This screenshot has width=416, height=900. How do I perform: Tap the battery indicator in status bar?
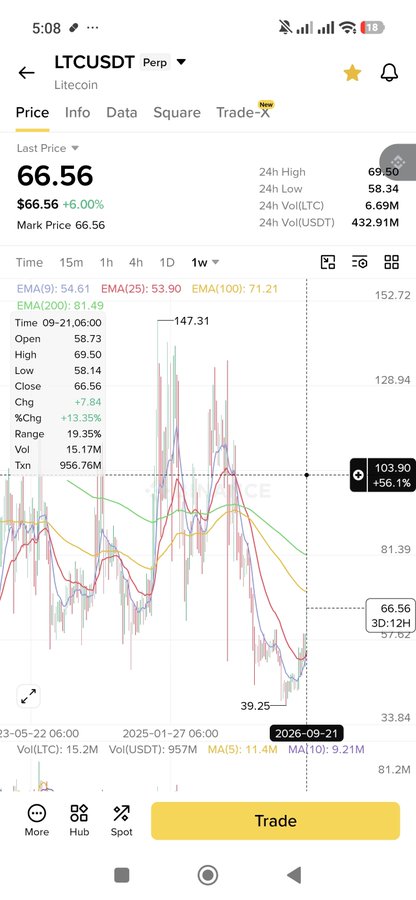(372, 27)
